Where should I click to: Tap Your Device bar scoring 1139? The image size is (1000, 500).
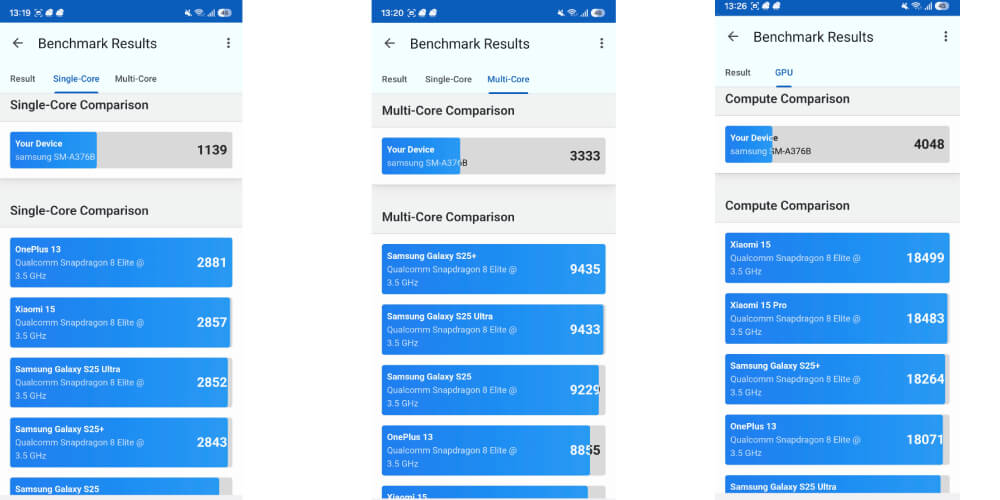[x=121, y=150]
